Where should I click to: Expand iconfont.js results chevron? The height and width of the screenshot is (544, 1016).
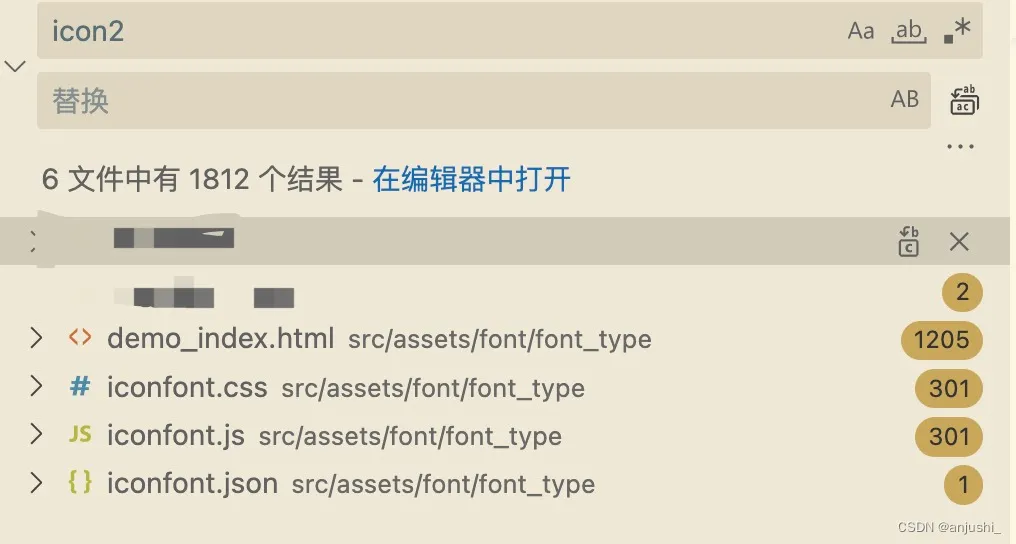point(36,434)
